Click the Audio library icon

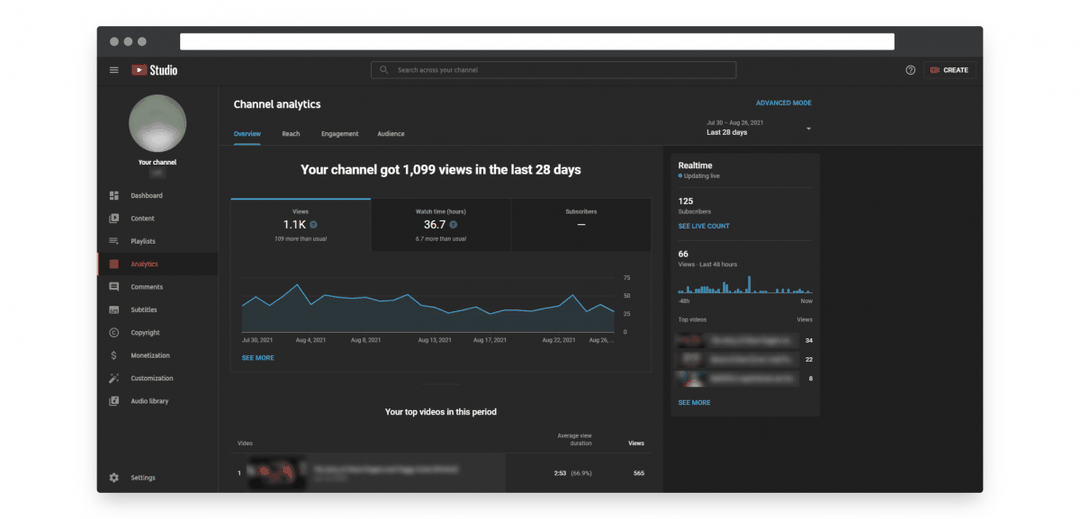pyautogui.click(x=114, y=401)
